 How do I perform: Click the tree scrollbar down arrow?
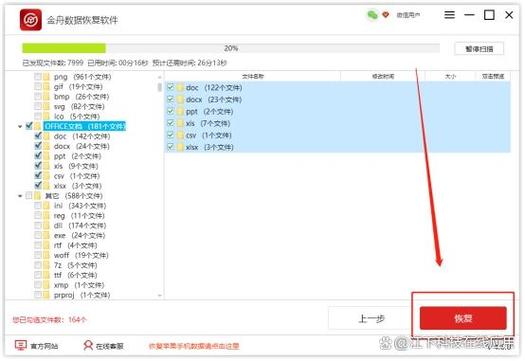[160, 295]
